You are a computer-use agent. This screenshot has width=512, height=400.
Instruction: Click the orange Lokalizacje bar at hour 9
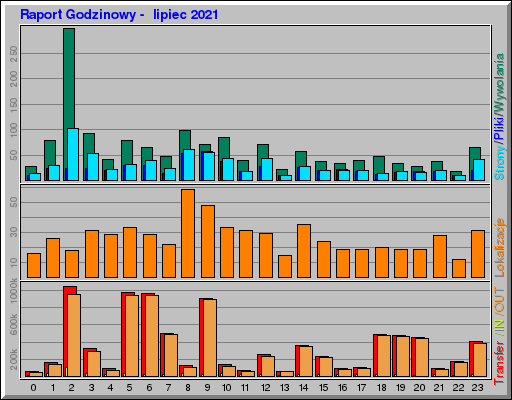[x=208, y=241]
